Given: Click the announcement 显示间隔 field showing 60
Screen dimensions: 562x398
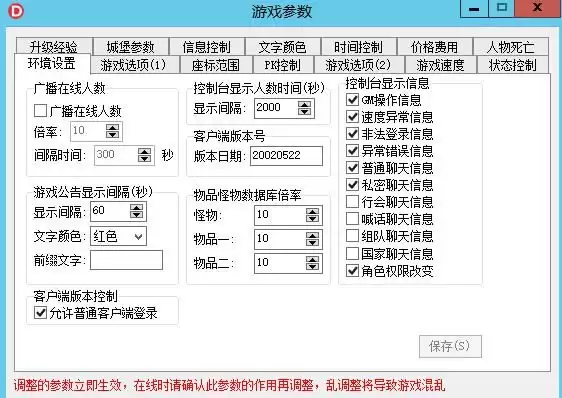Looking at the screenshot, I should (119, 211).
